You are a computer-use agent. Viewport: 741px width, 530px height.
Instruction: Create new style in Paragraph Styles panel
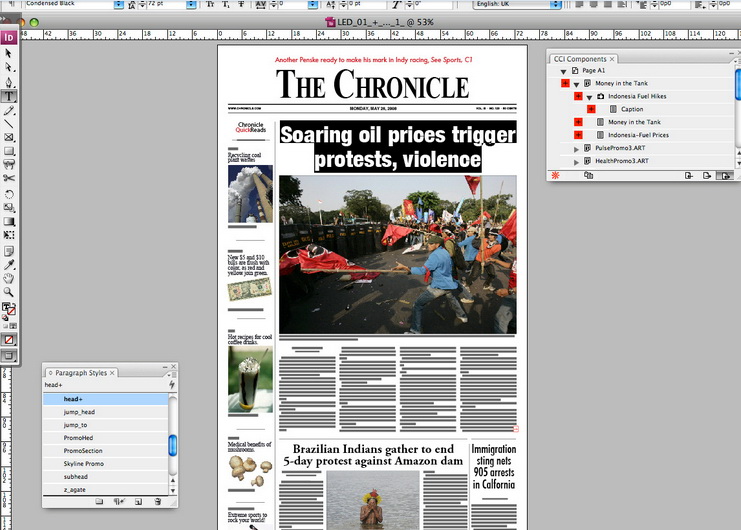click(x=138, y=502)
